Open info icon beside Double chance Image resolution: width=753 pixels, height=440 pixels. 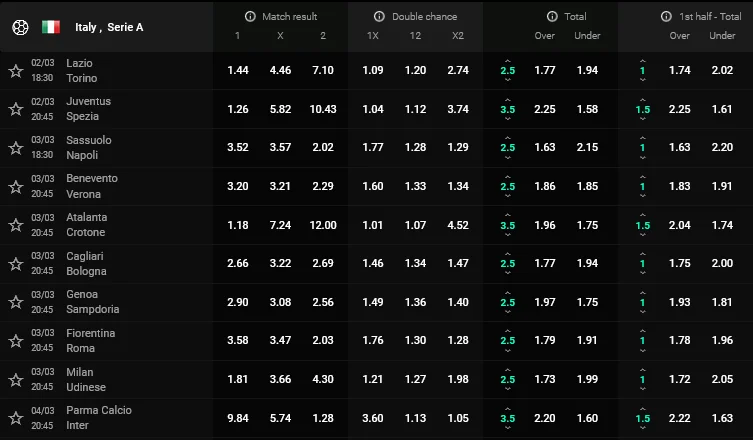coord(379,17)
